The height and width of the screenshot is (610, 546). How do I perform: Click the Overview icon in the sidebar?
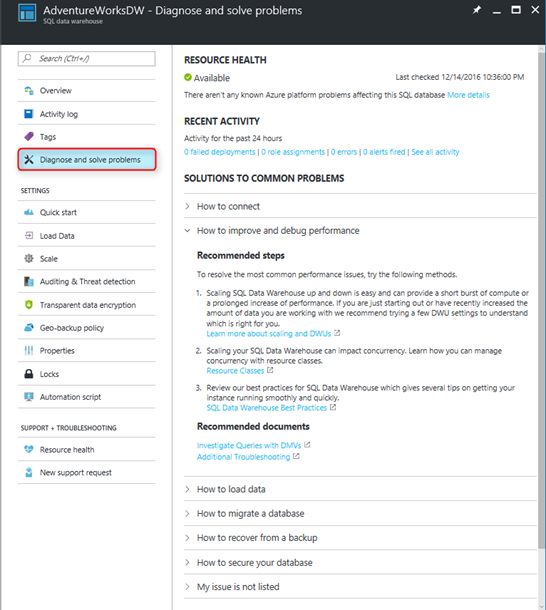pos(29,91)
